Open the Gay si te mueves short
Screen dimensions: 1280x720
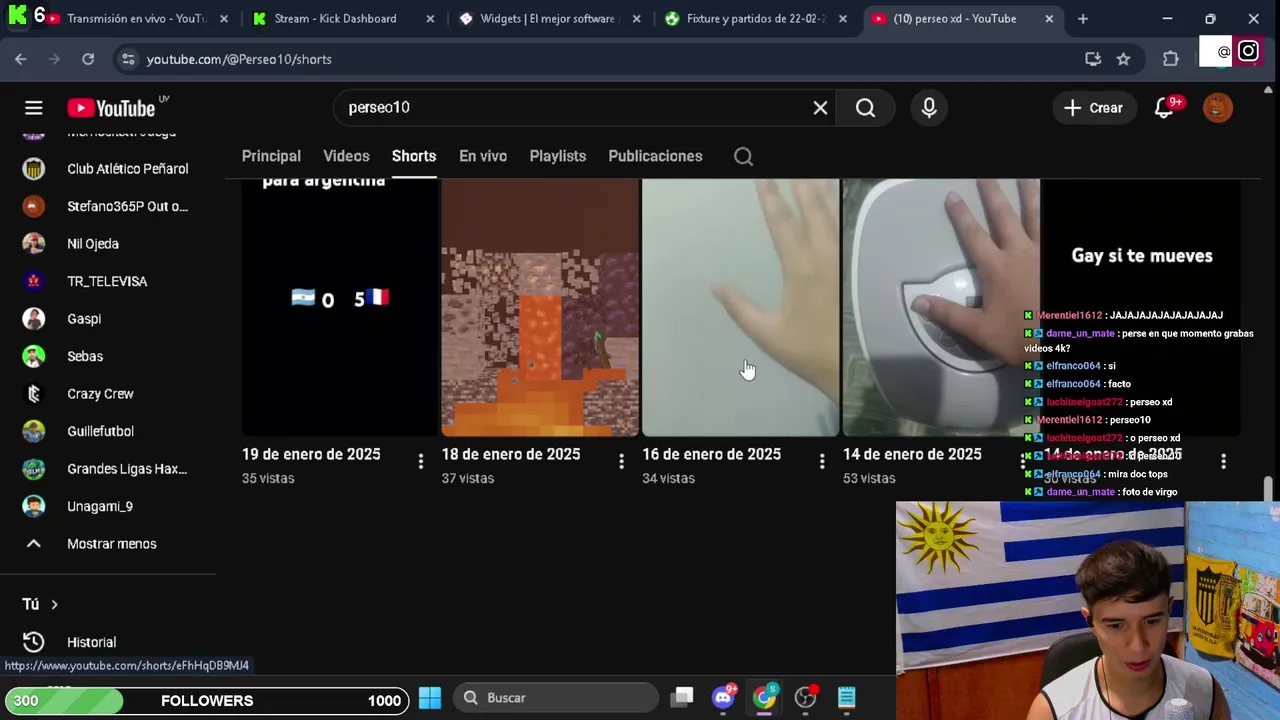[x=1141, y=308]
